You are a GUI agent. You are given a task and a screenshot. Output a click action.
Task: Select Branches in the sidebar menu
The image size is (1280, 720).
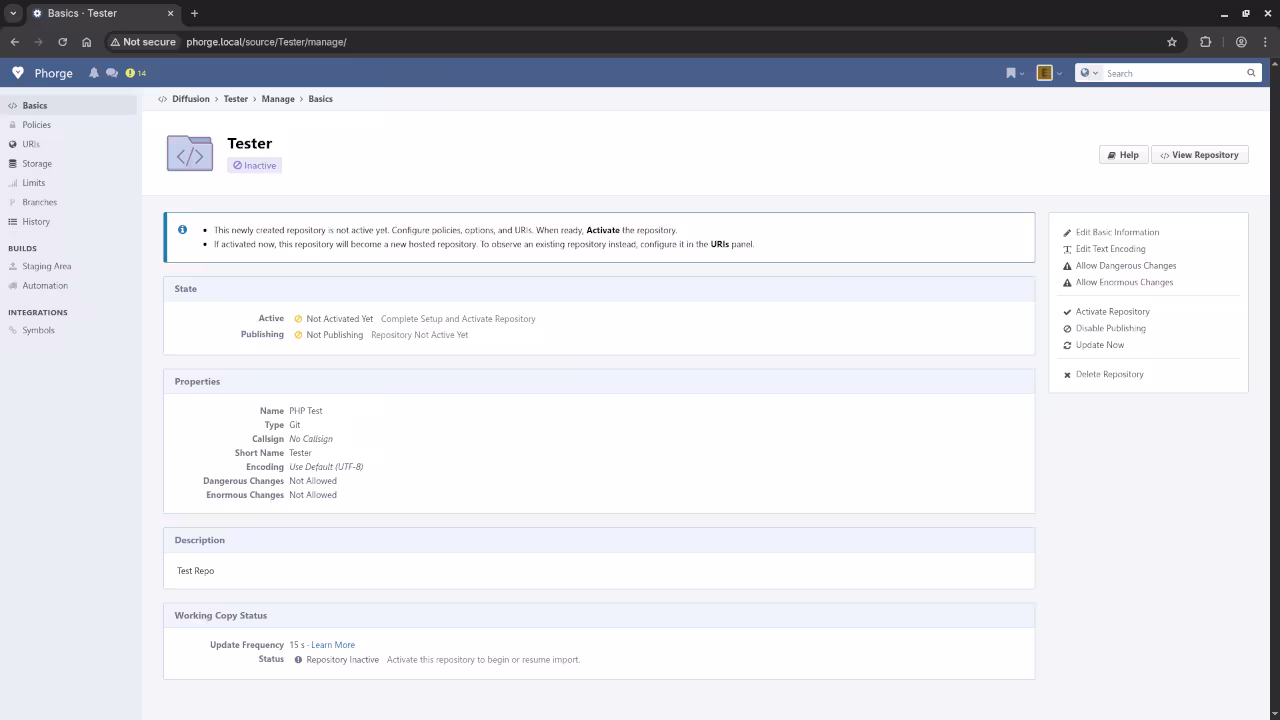click(x=39, y=202)
